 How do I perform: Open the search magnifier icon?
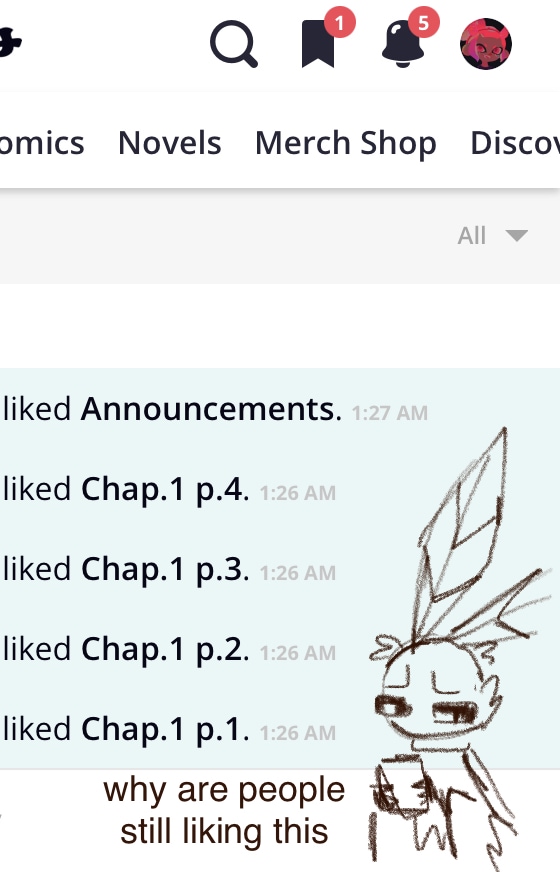tap(234, 44)
